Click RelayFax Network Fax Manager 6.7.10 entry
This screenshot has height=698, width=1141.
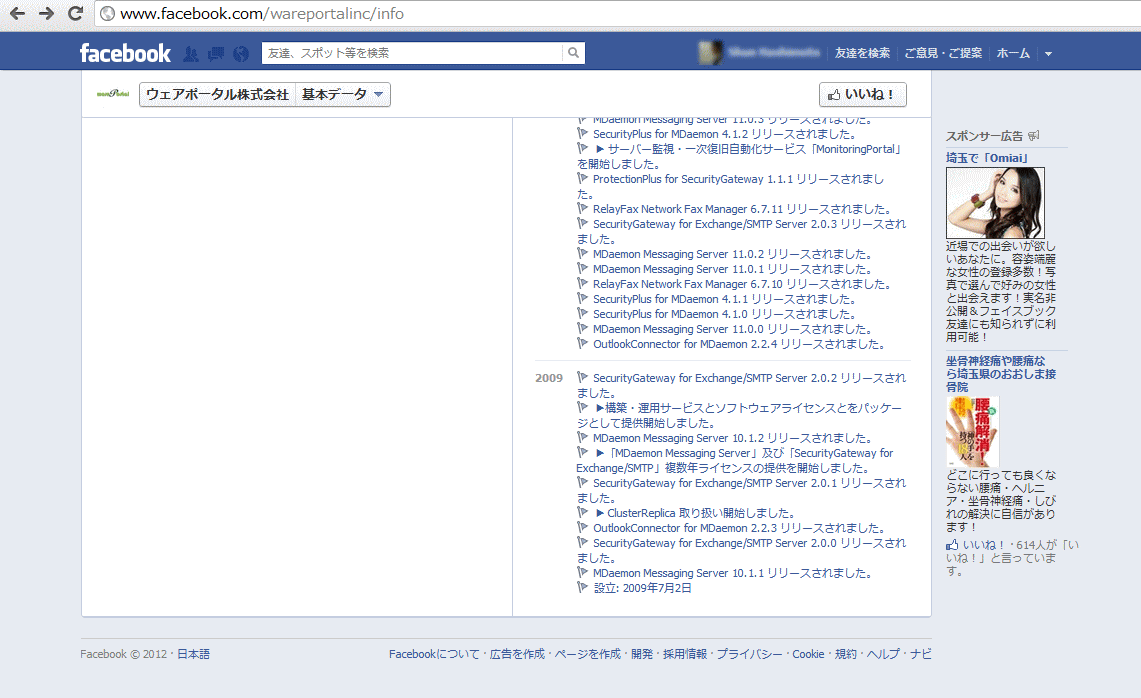click(742, 285)
